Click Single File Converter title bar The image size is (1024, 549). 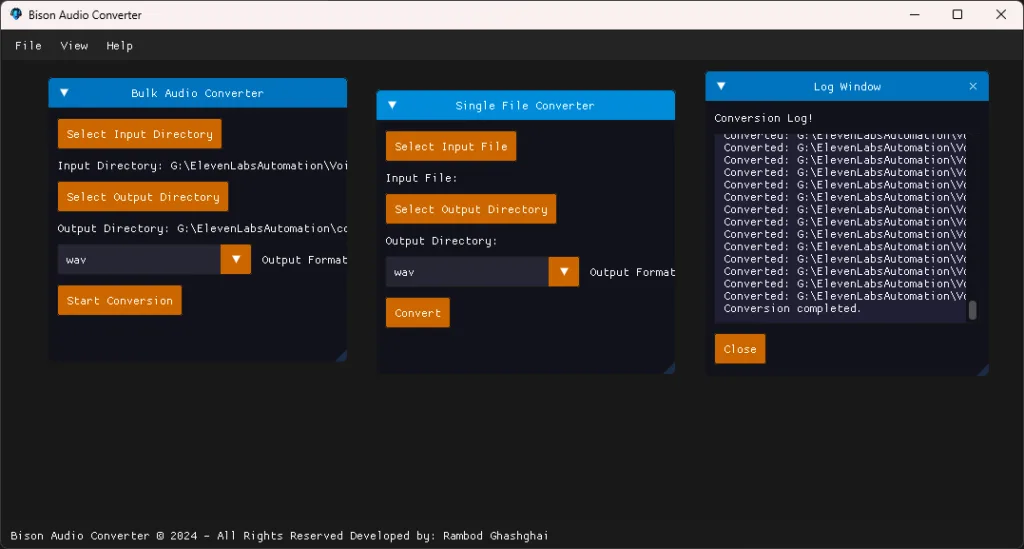(x=525, y=105)
